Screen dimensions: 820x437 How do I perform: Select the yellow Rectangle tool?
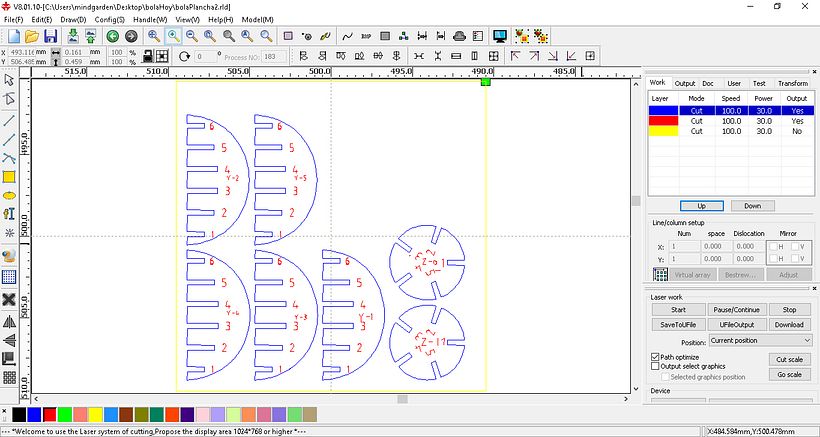tap(9, 177)
